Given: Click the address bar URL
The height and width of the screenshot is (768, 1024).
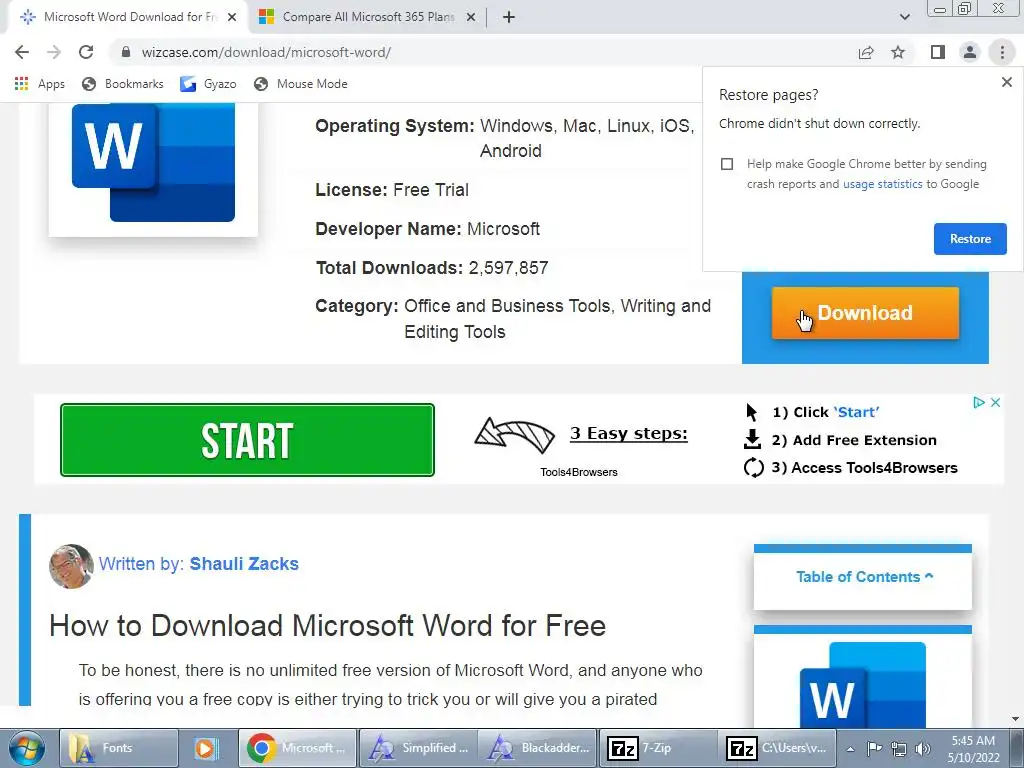Looking at the screenshot, I should (266, 52).
